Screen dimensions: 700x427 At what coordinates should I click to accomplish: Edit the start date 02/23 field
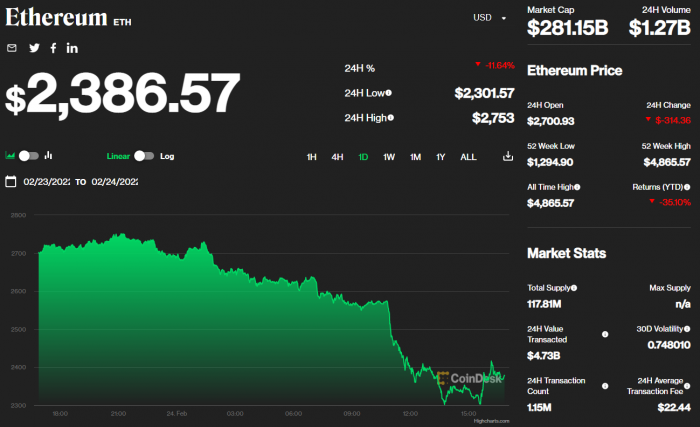click(46, 182)
